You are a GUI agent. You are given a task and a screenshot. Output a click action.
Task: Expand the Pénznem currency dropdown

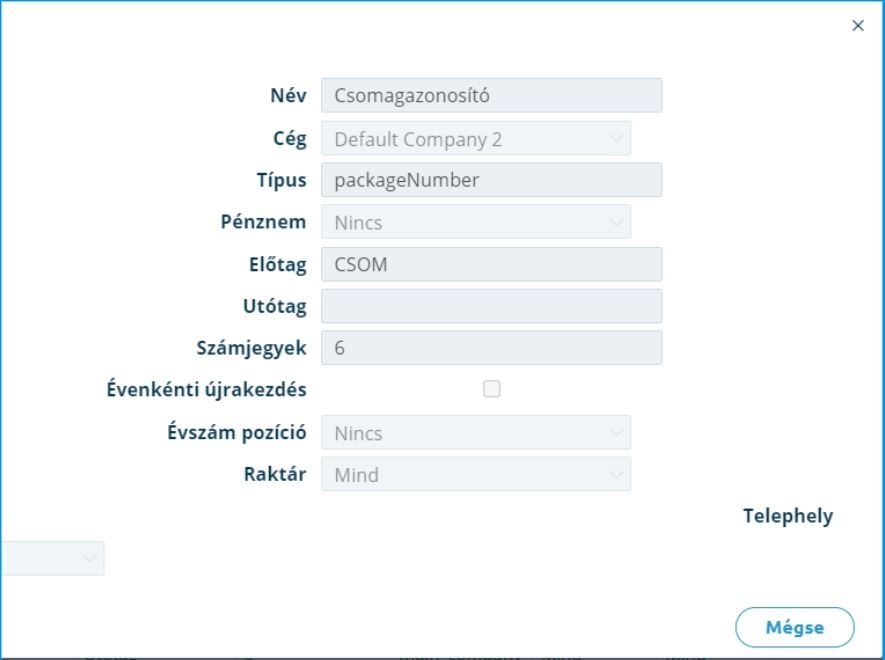tap(476, 222)
